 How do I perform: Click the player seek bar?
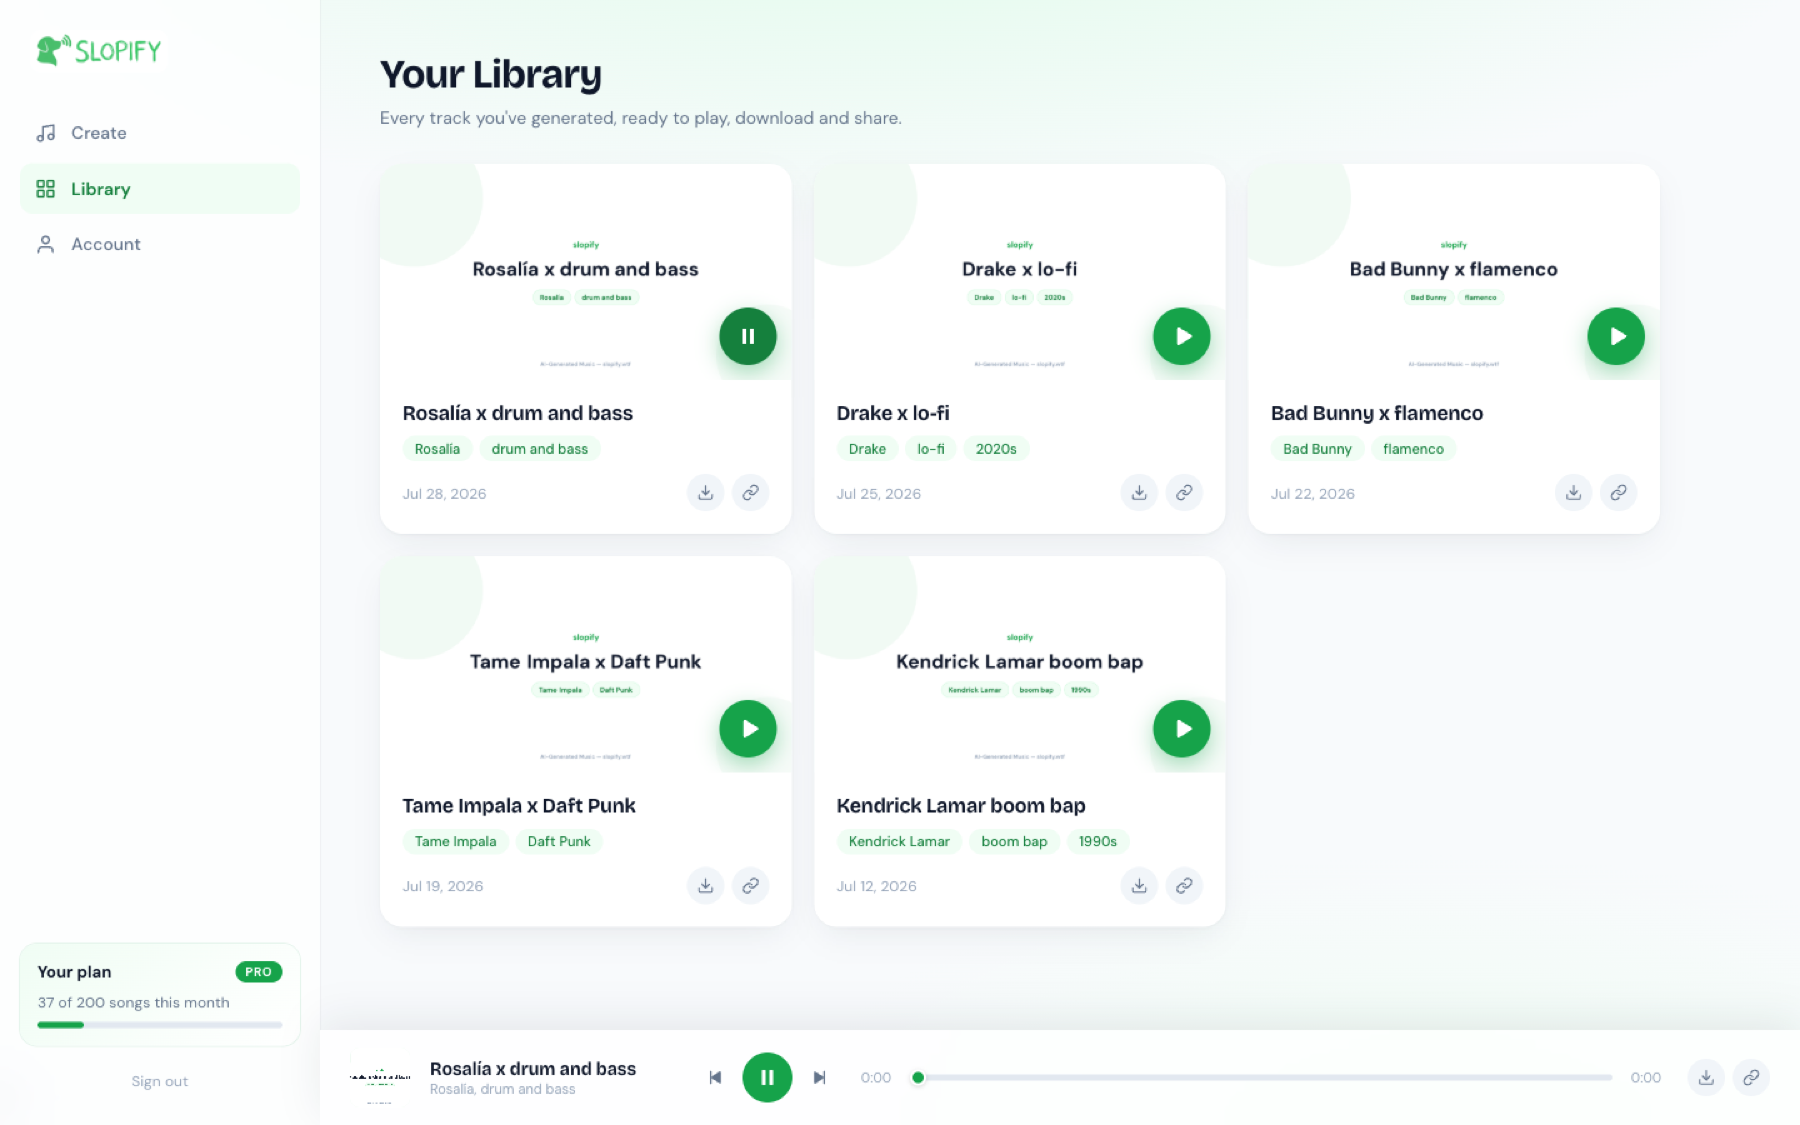click(x=1262, y=1078)
